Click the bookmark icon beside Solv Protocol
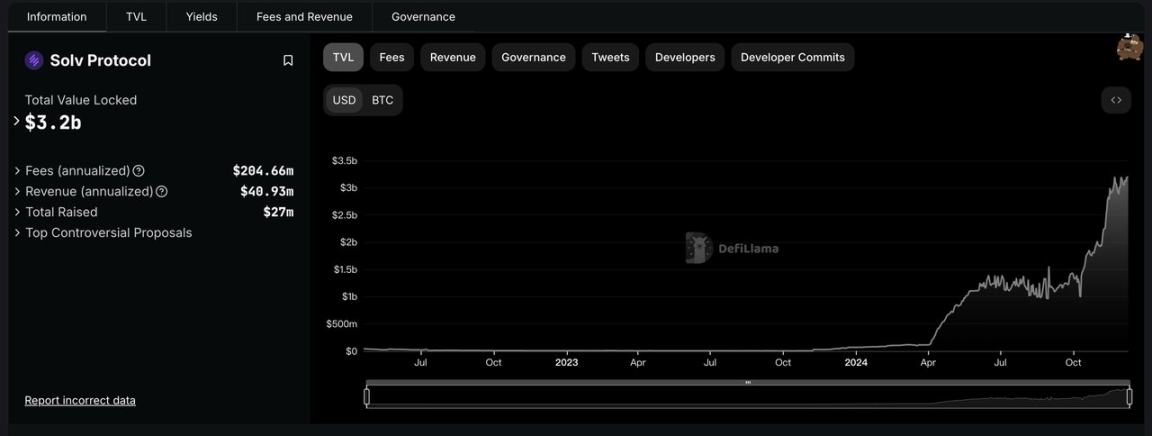This screenshot has width=1152, height=436. (x=288, y=61)
